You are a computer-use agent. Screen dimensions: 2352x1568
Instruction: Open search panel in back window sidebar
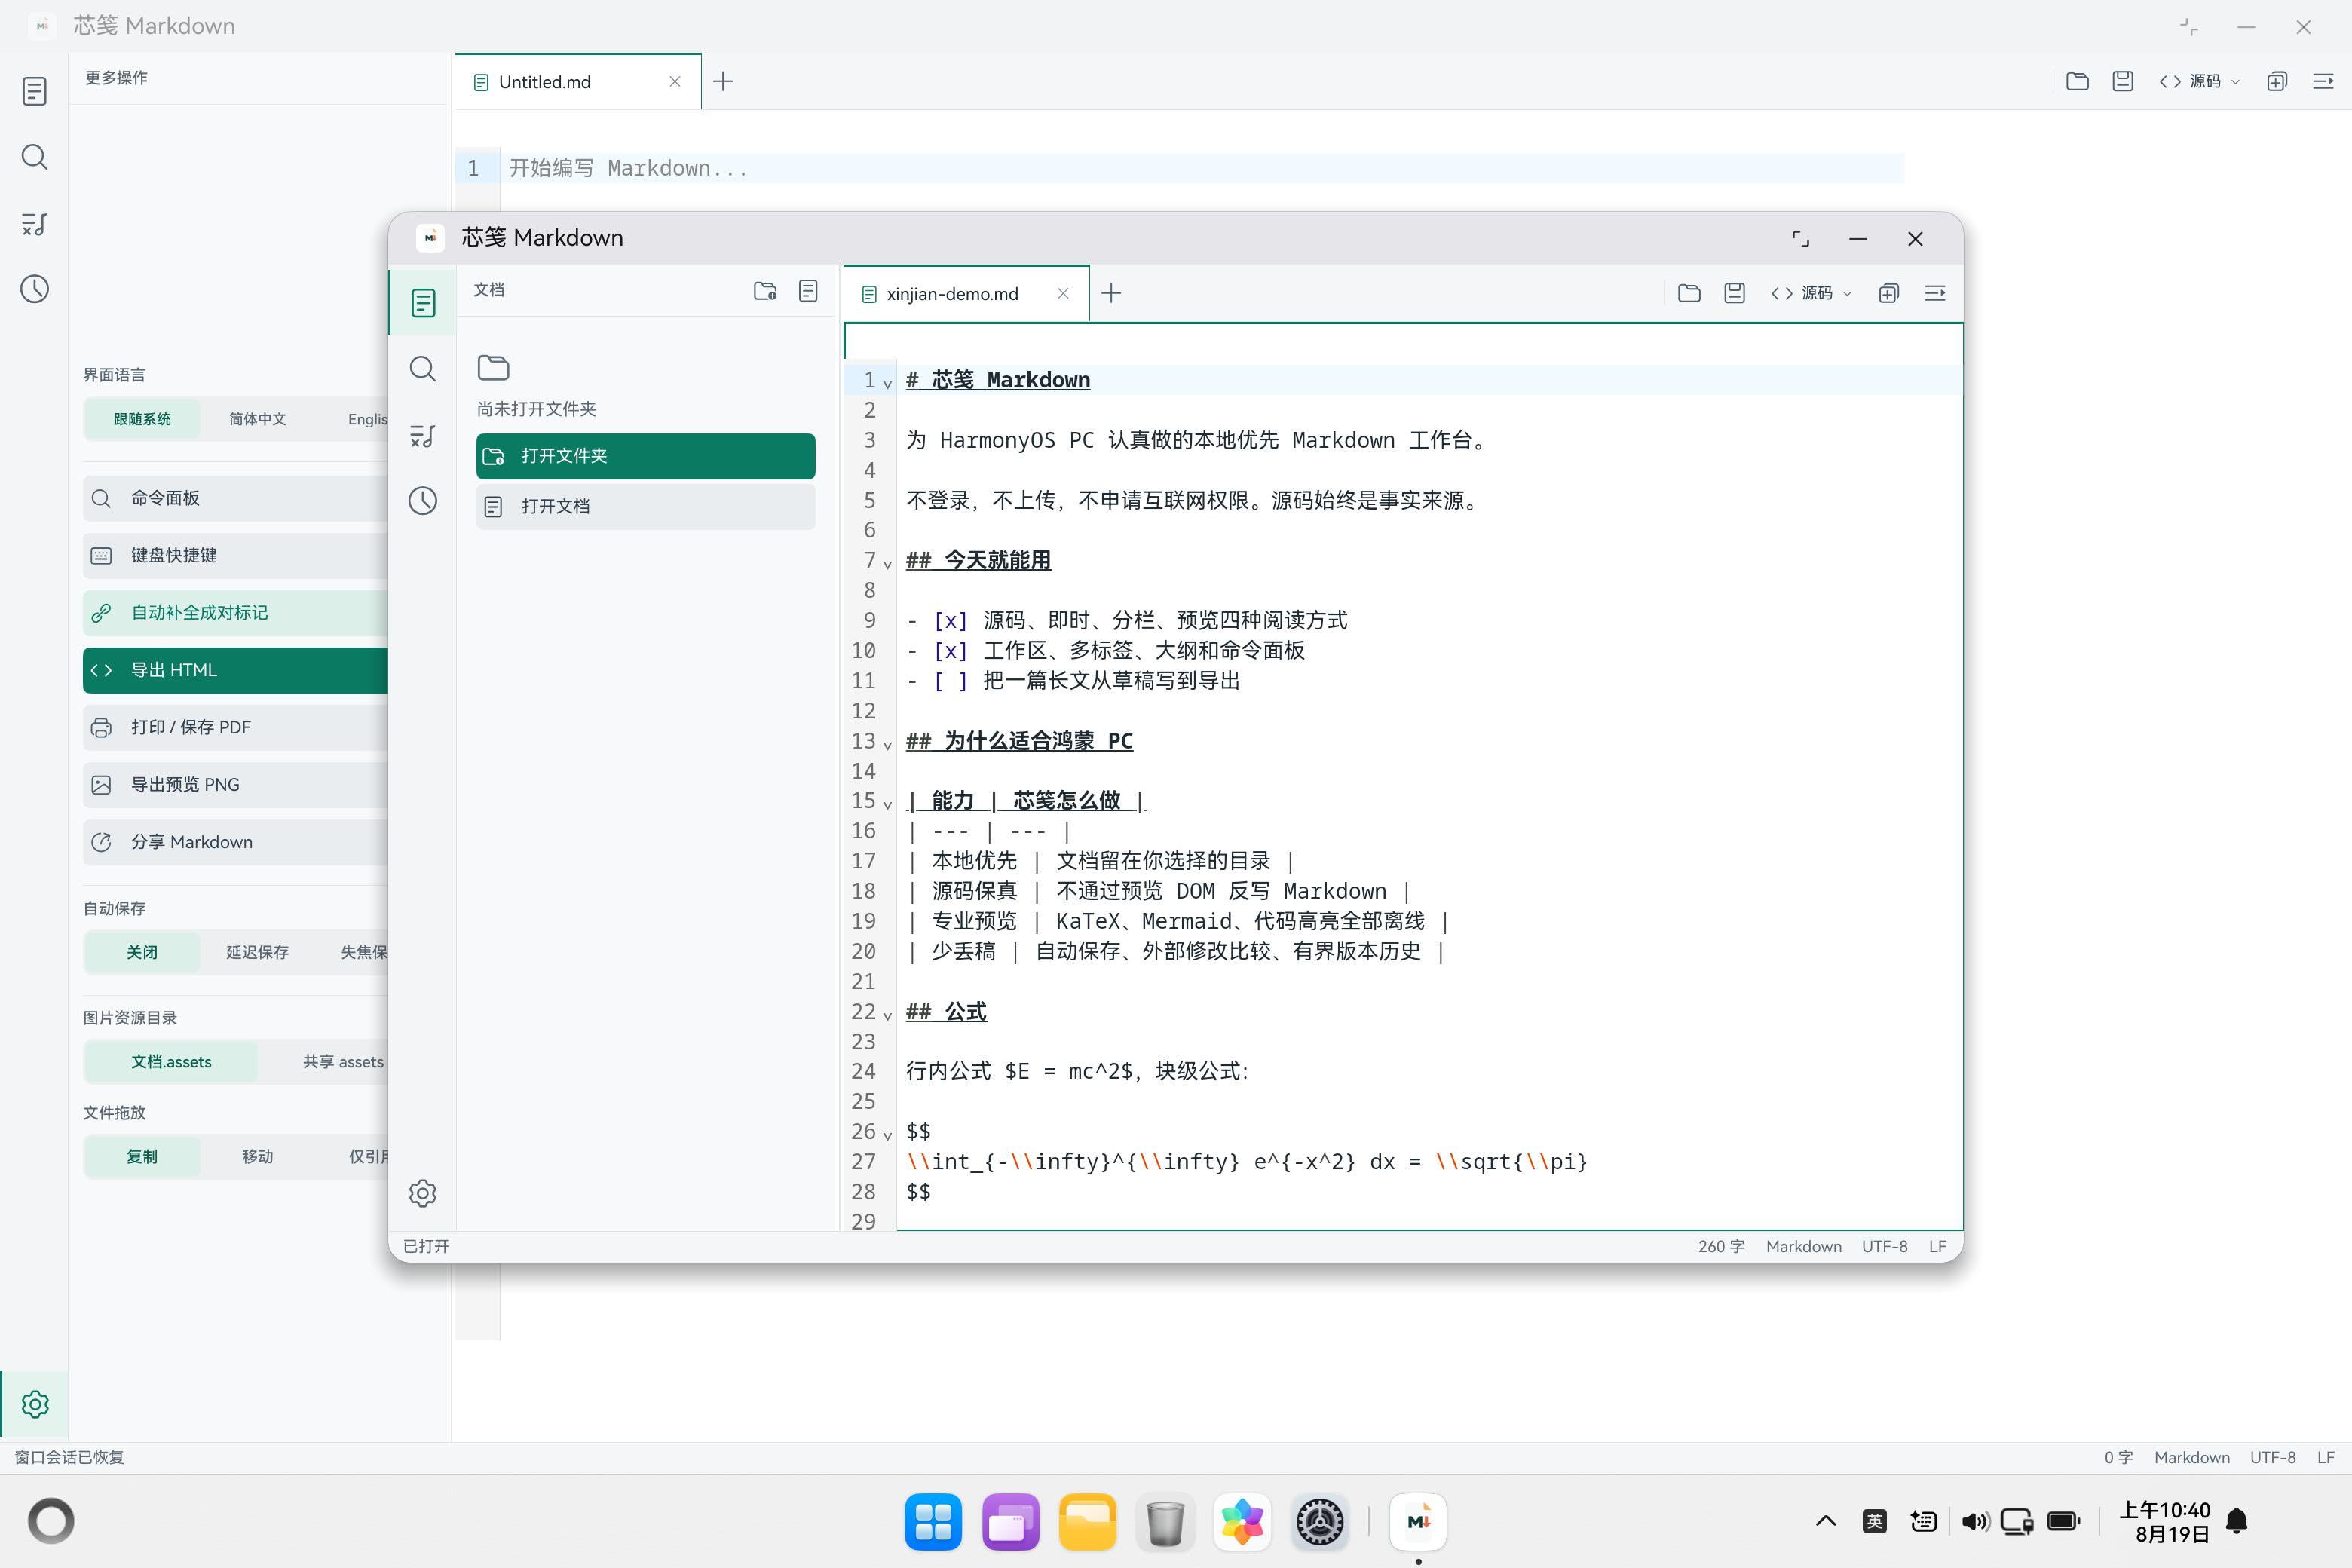pos(35,157)
